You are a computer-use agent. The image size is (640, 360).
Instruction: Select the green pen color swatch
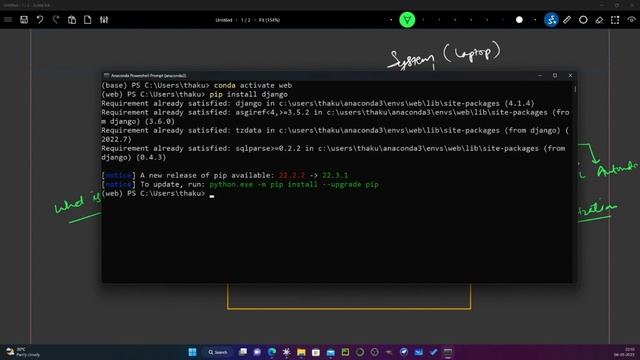pyautogui.click(x=407, y=20)
